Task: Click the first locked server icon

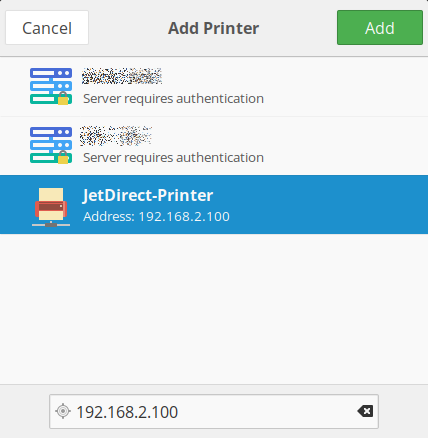Action: [51, 86]
